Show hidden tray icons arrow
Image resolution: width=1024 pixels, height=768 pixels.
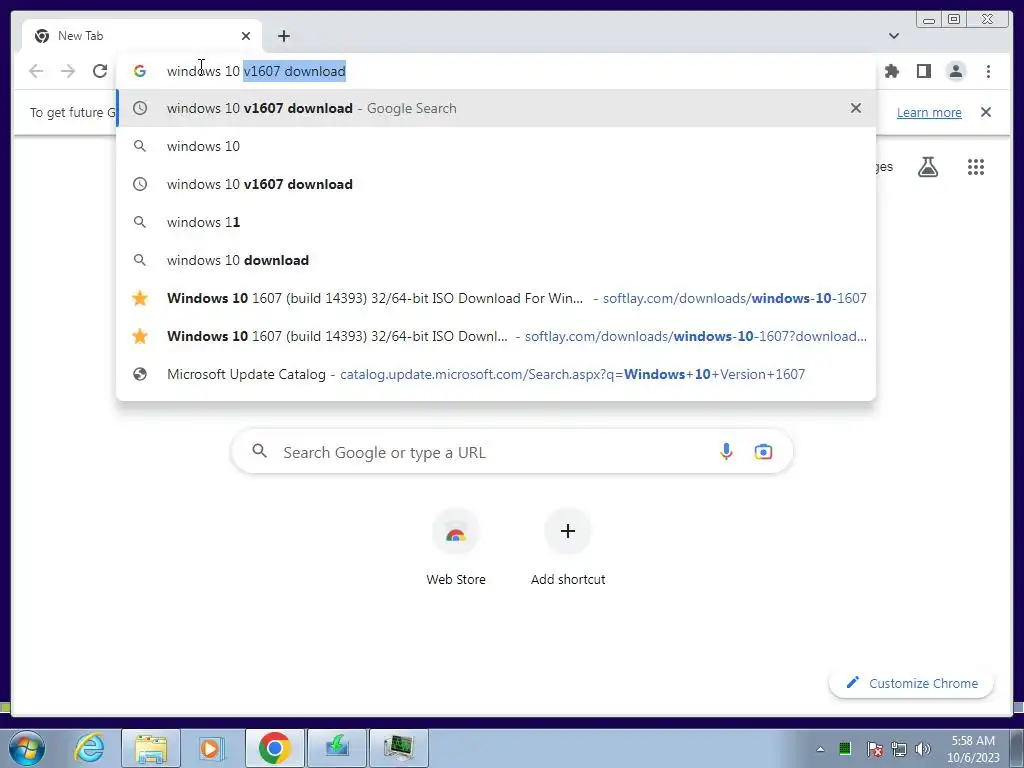(820, 749)
